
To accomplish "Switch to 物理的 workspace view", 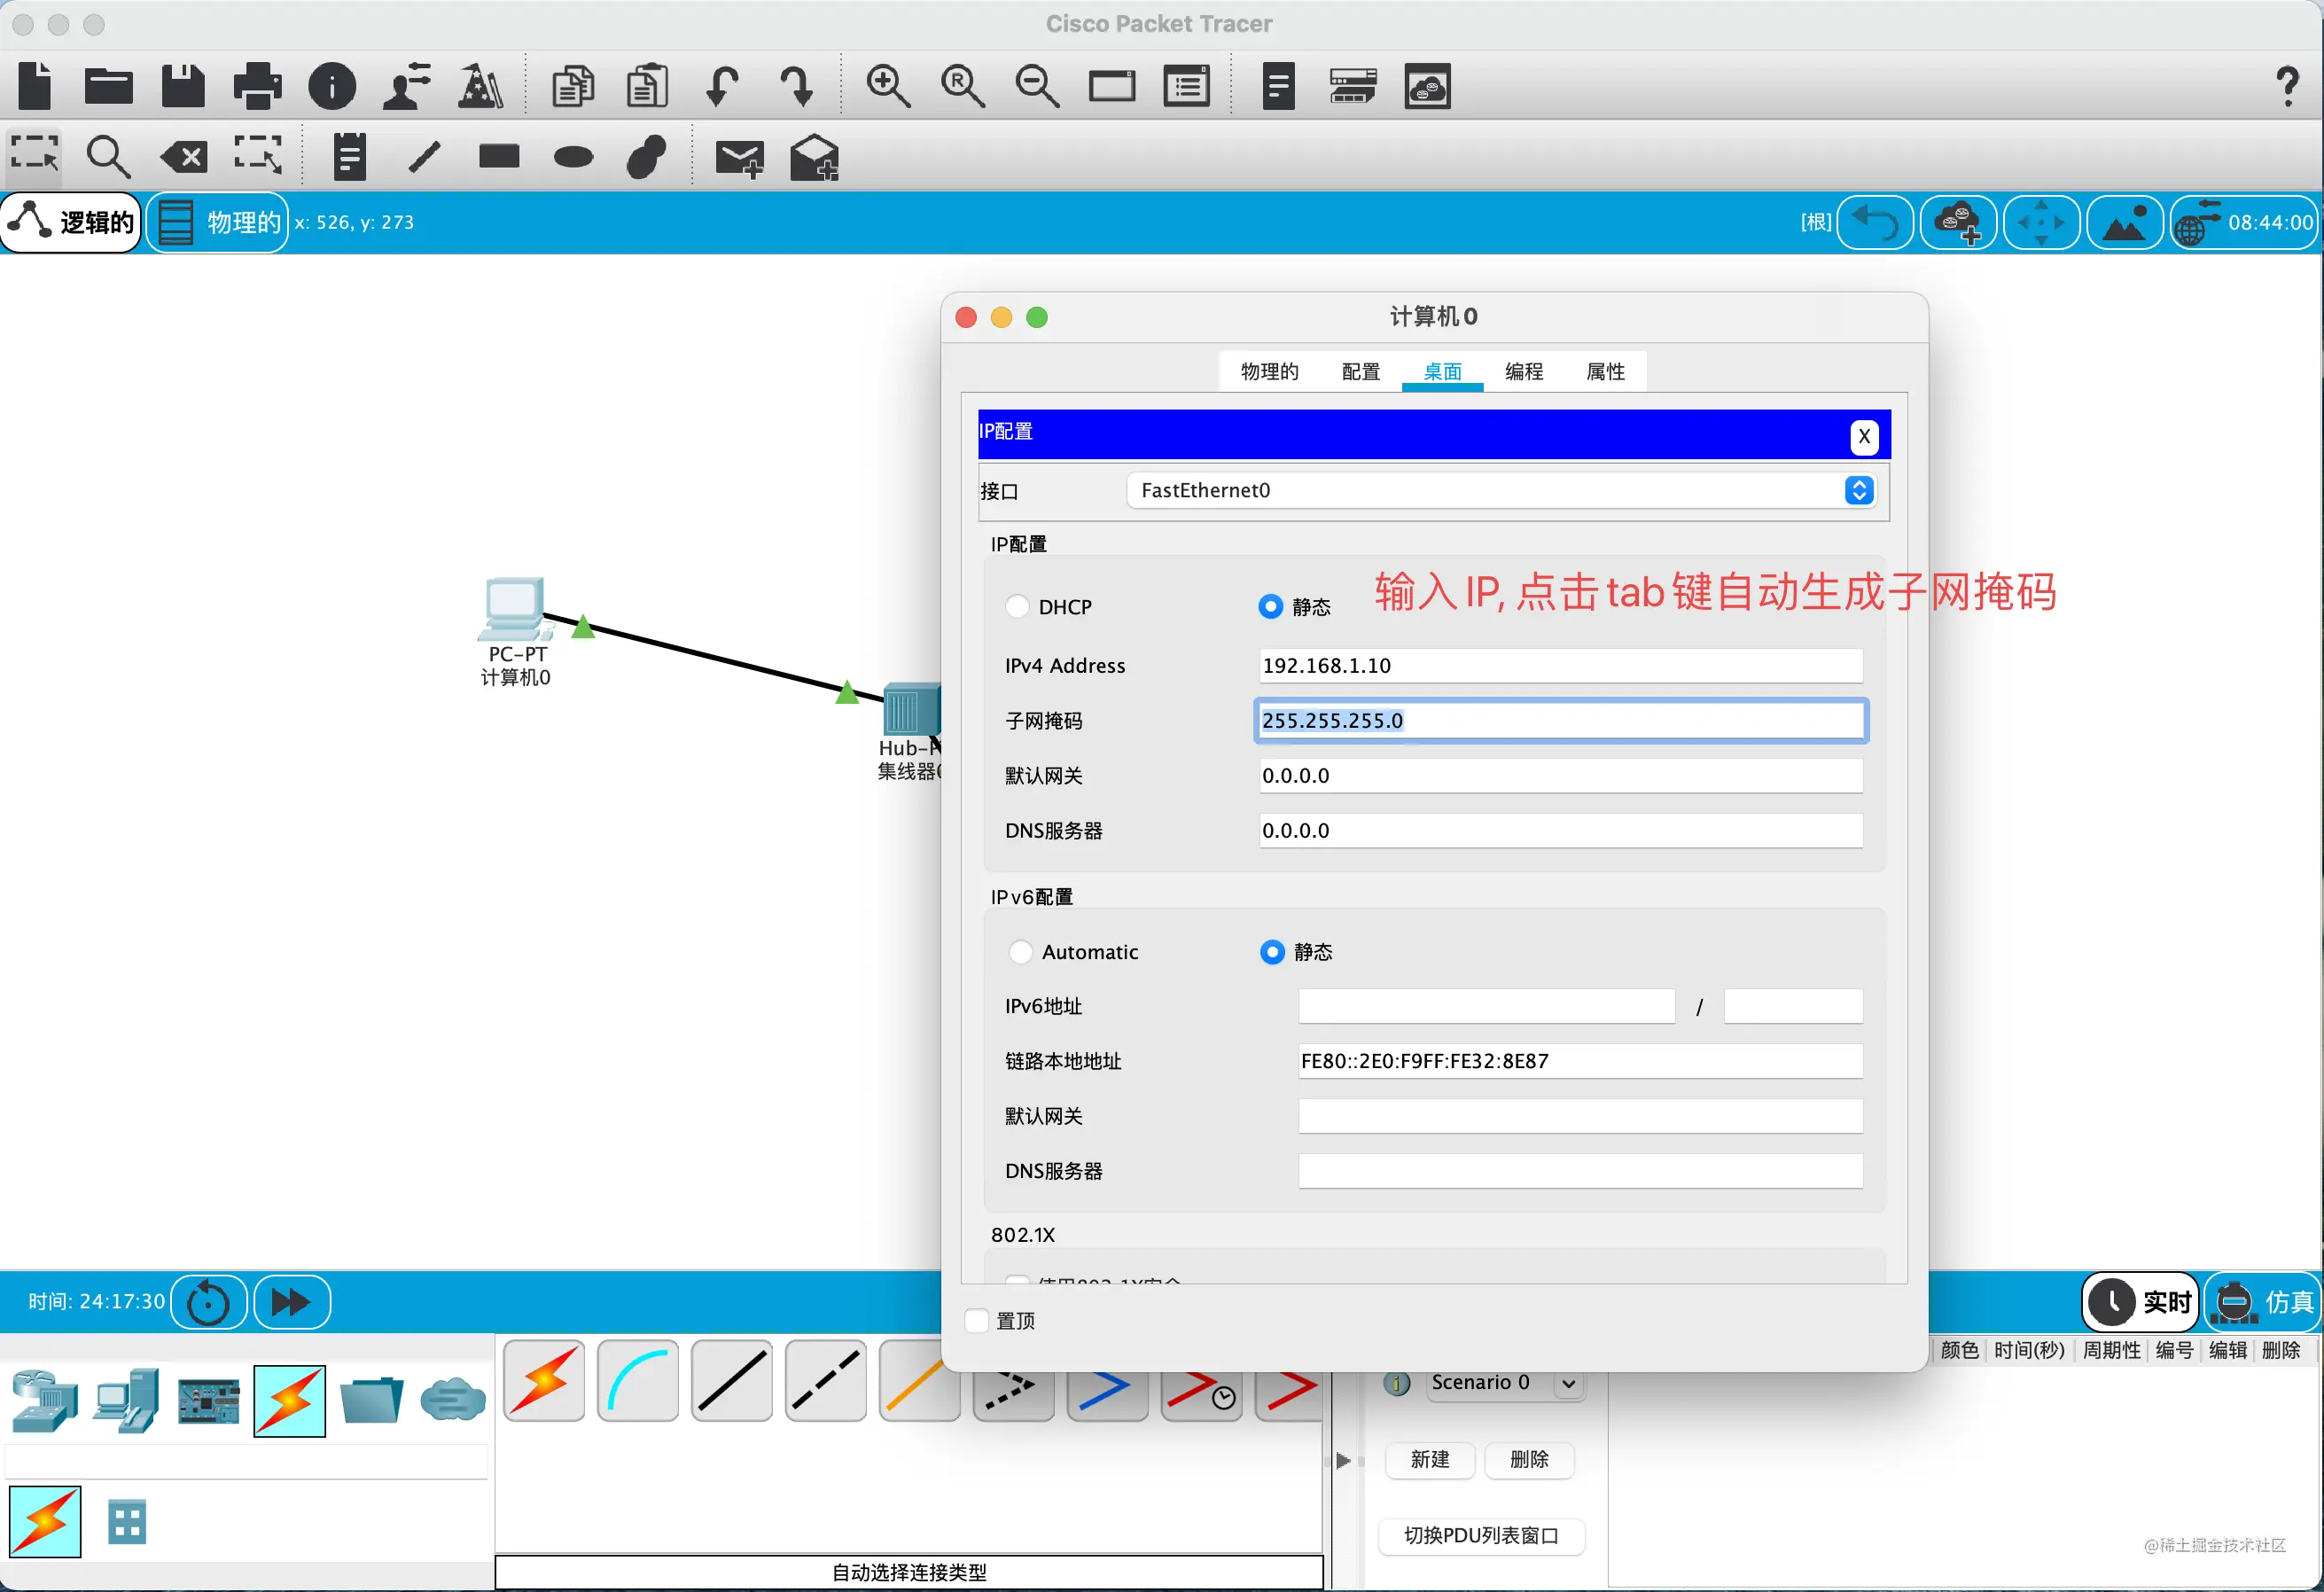I will tap(217, 222).
